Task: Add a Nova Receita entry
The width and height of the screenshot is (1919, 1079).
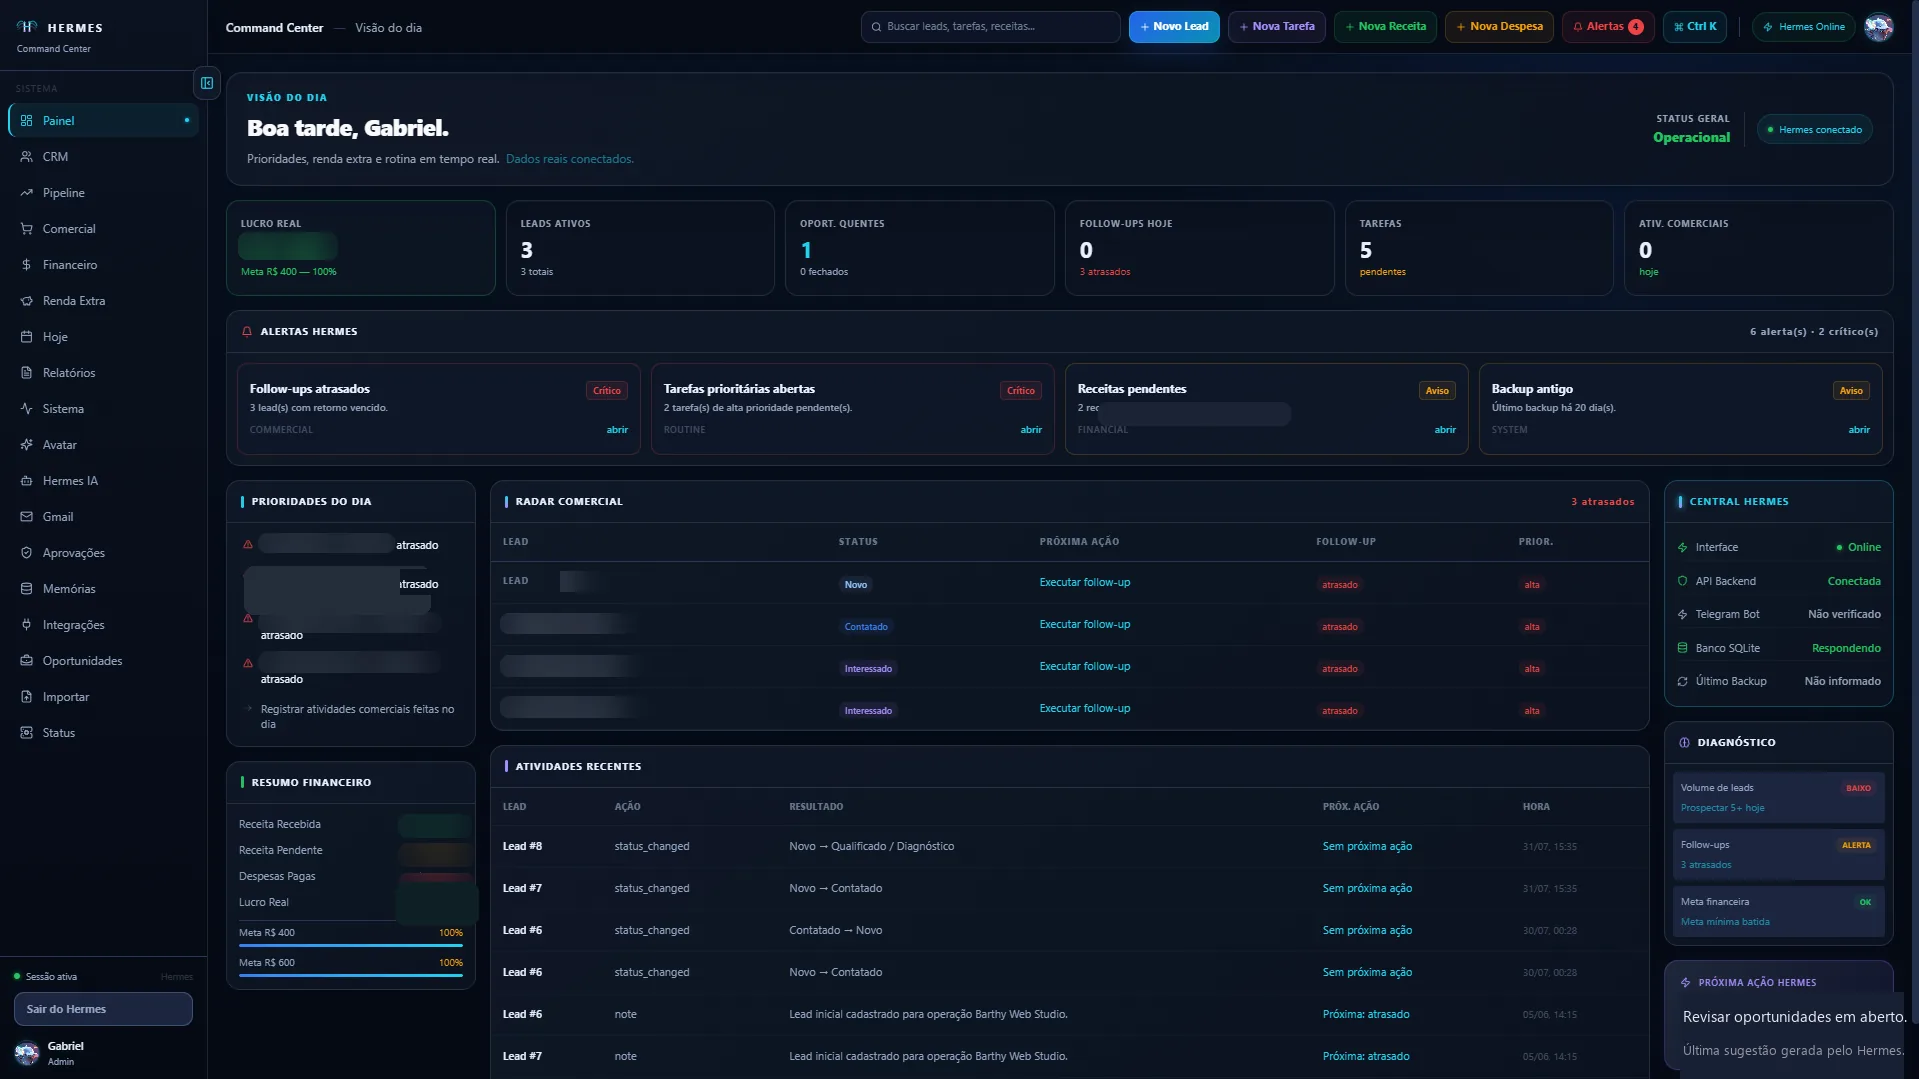Action: pos(1385,27)
